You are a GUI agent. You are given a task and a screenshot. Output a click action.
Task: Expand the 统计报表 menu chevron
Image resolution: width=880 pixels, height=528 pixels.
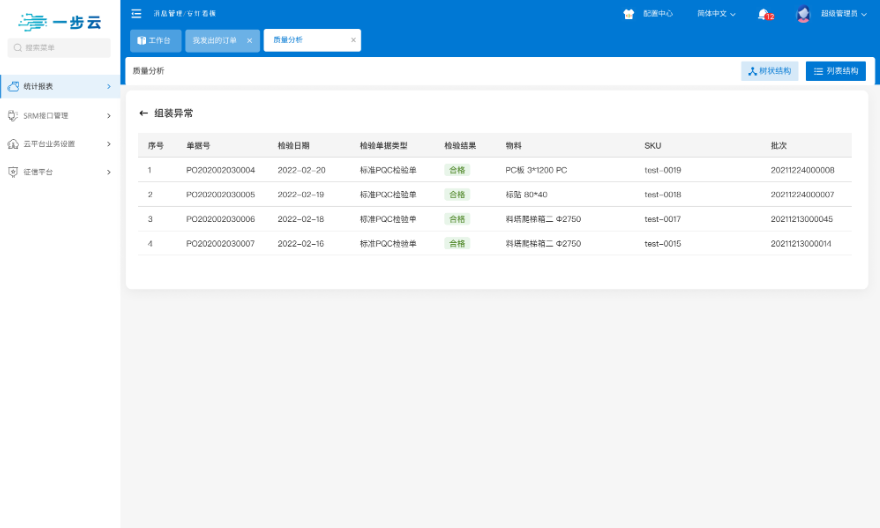tap(108, 87)
